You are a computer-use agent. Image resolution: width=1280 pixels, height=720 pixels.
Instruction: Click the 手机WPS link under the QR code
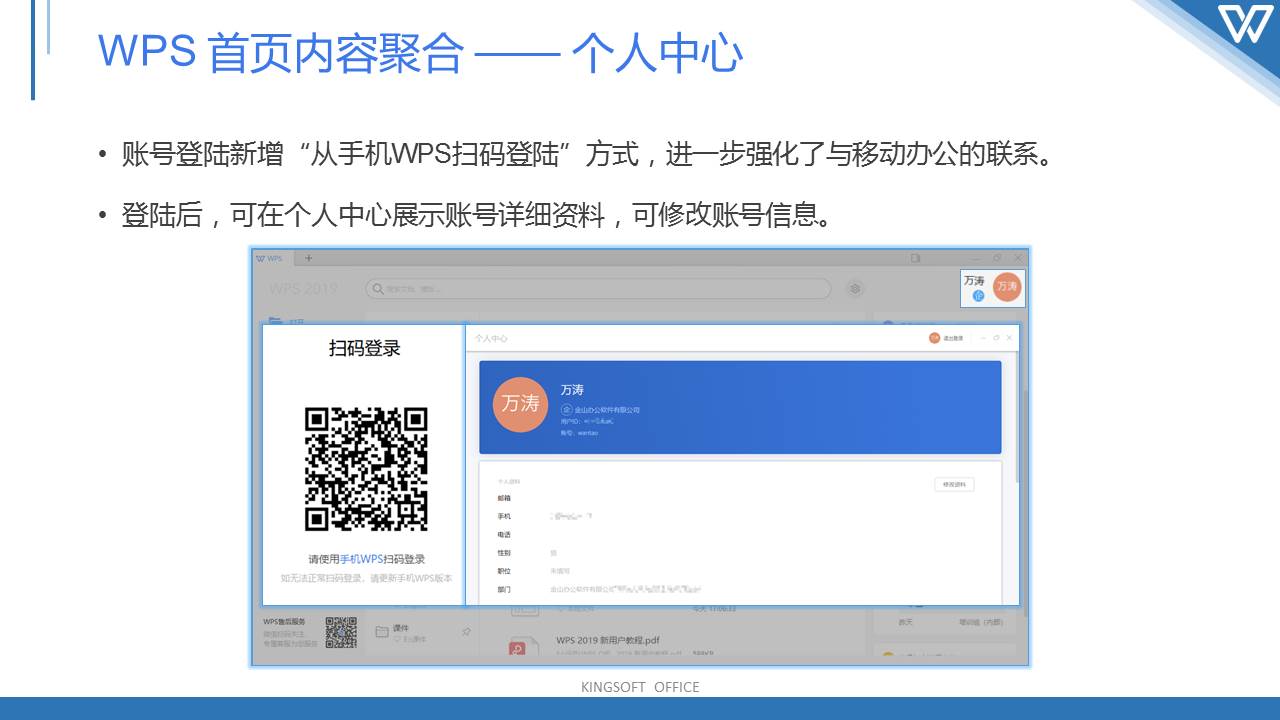click(x=361, y=559)
